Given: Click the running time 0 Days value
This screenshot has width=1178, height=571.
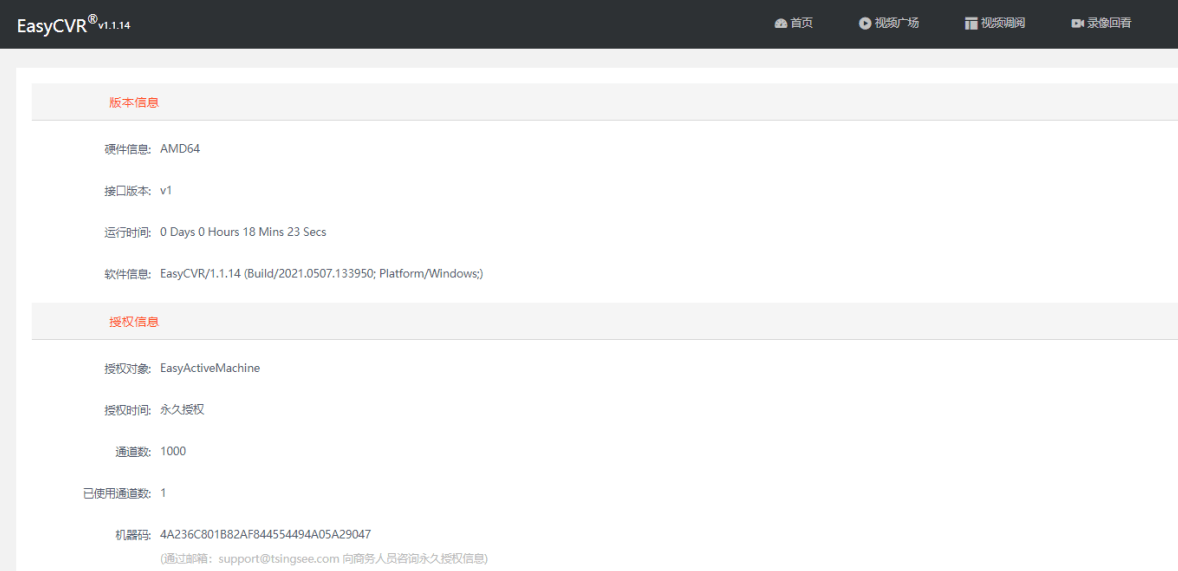Looking at the screenshot, I should (x=243, y=232).
